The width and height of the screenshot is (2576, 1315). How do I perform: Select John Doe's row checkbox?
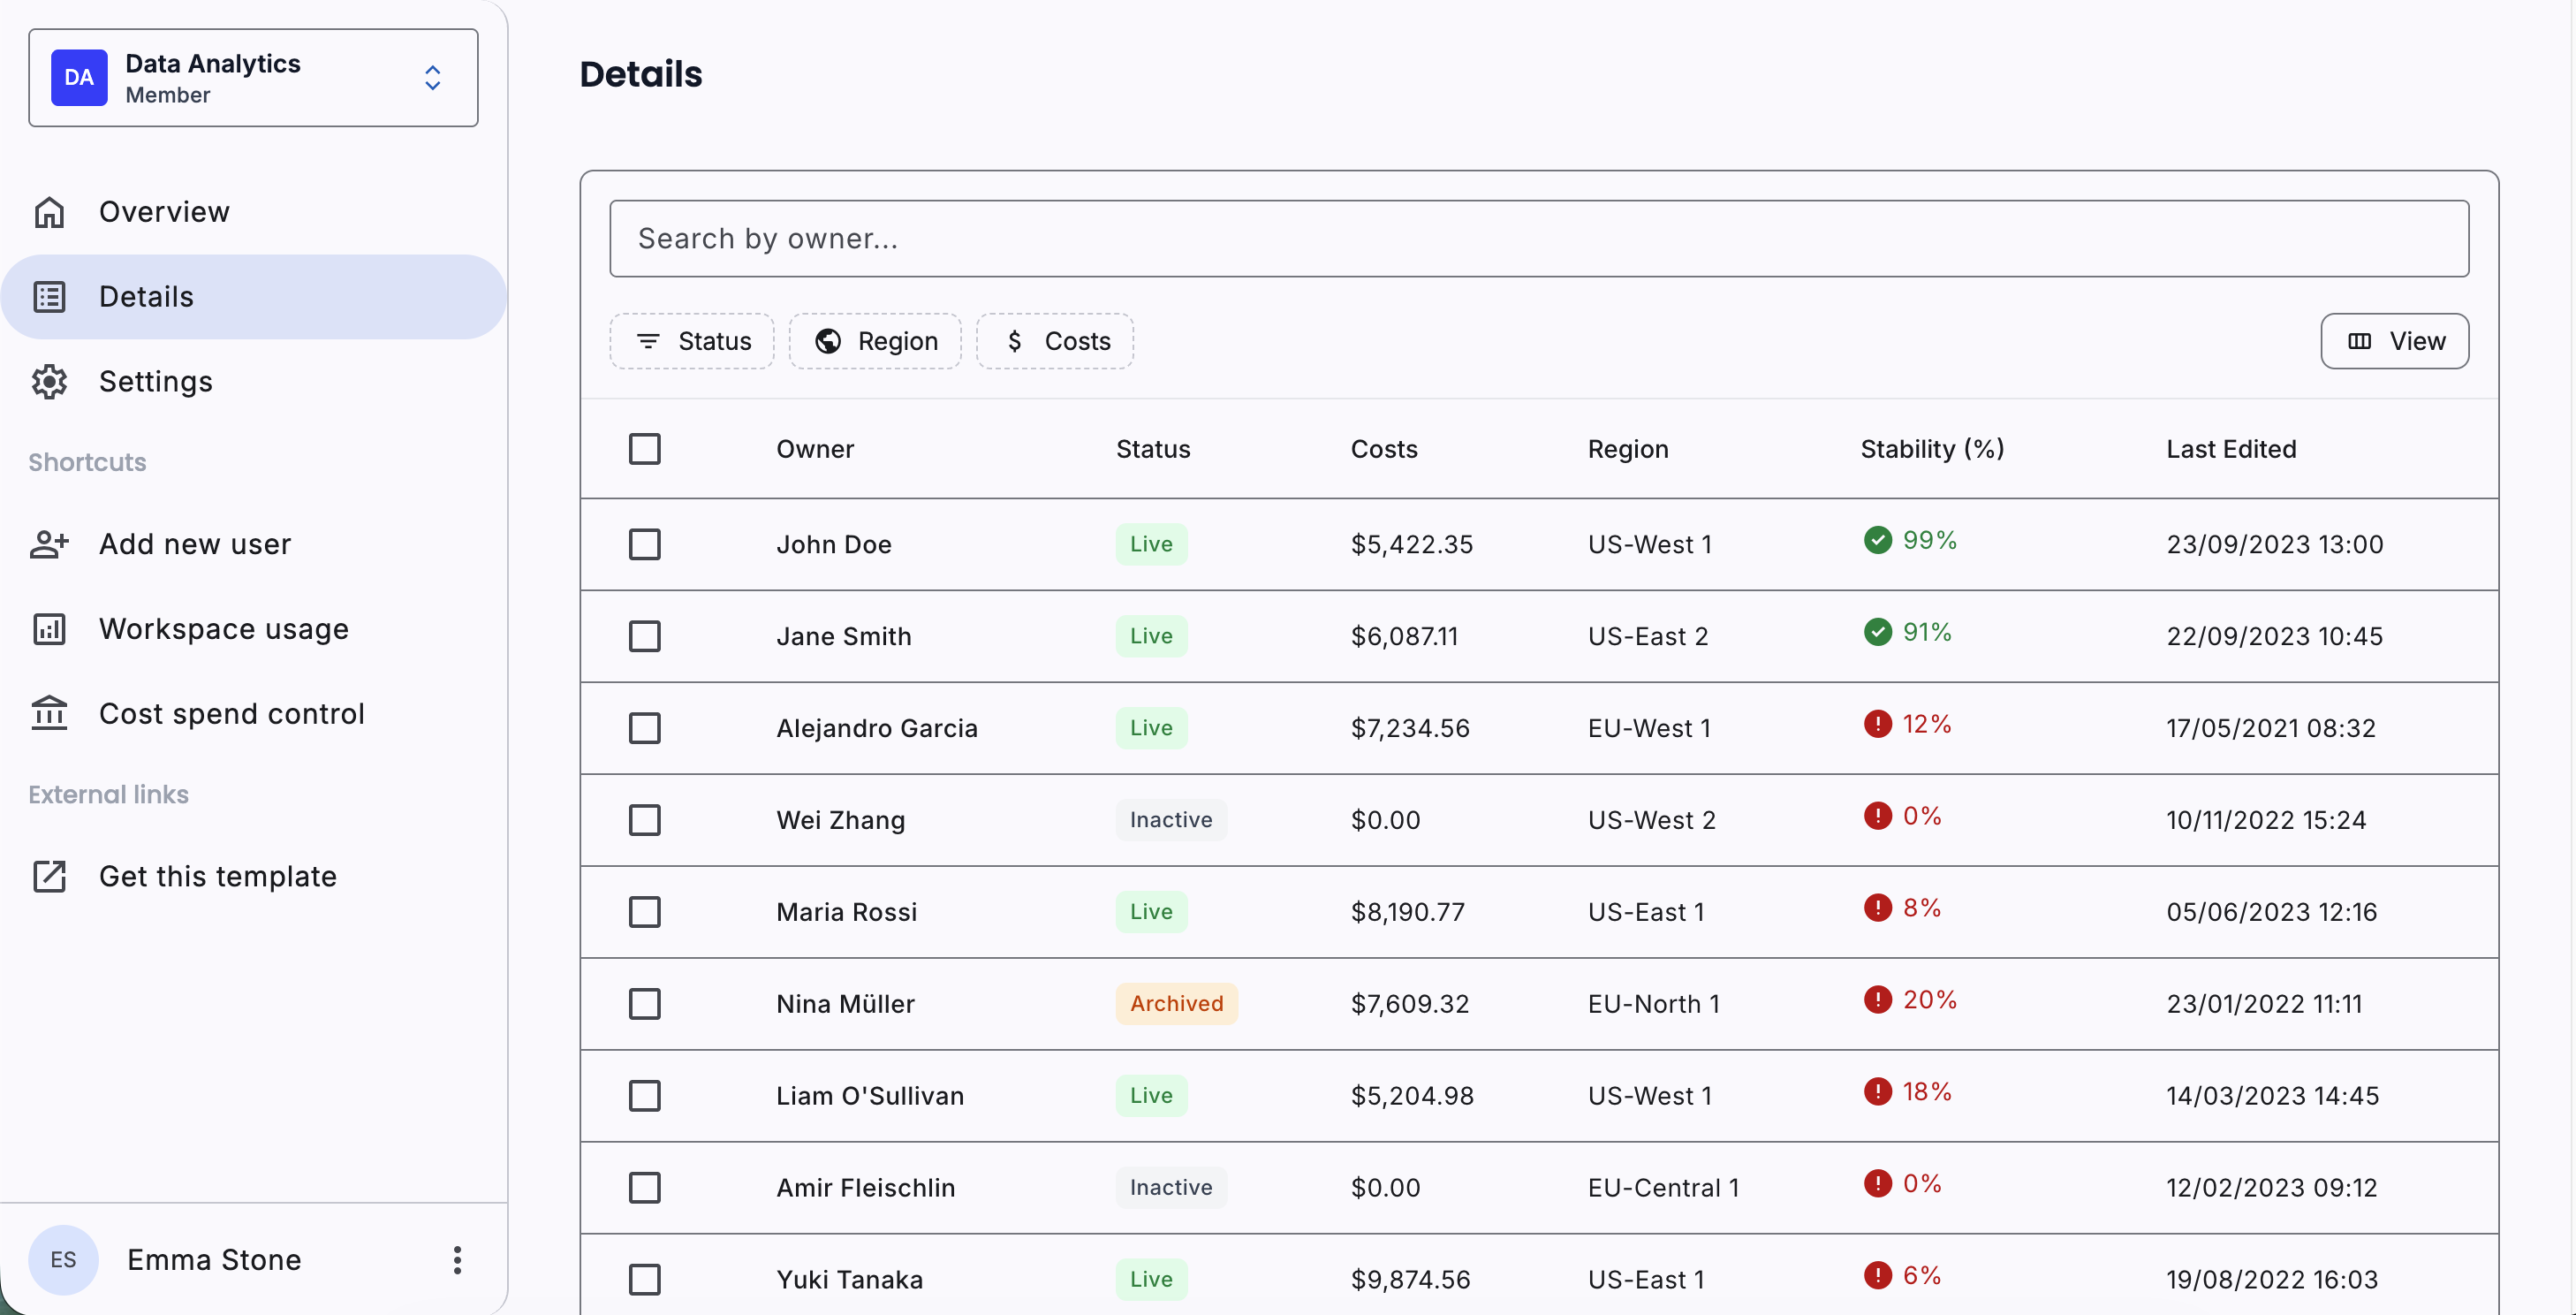644,544
